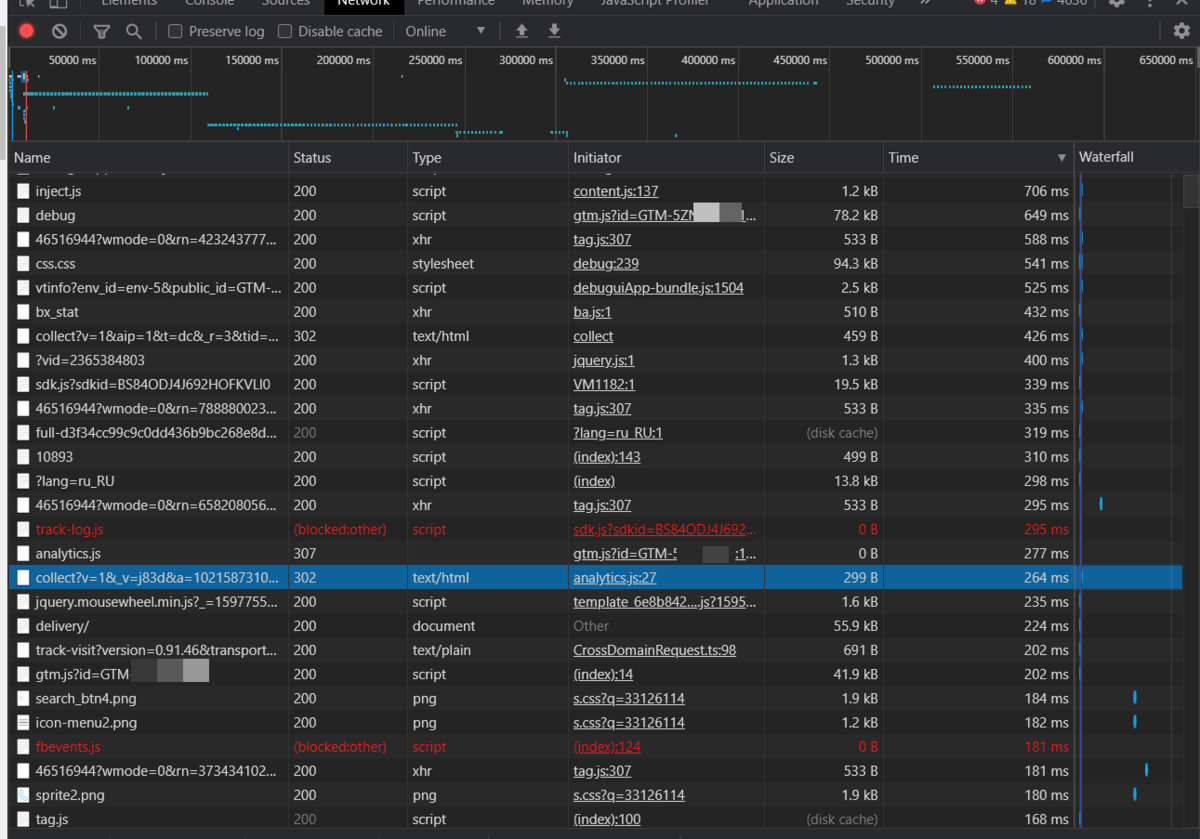Image resolution: width=1200 pixels, height=839 pixels.
Task: Clear the network log
Action: click(x=60, y=31)
